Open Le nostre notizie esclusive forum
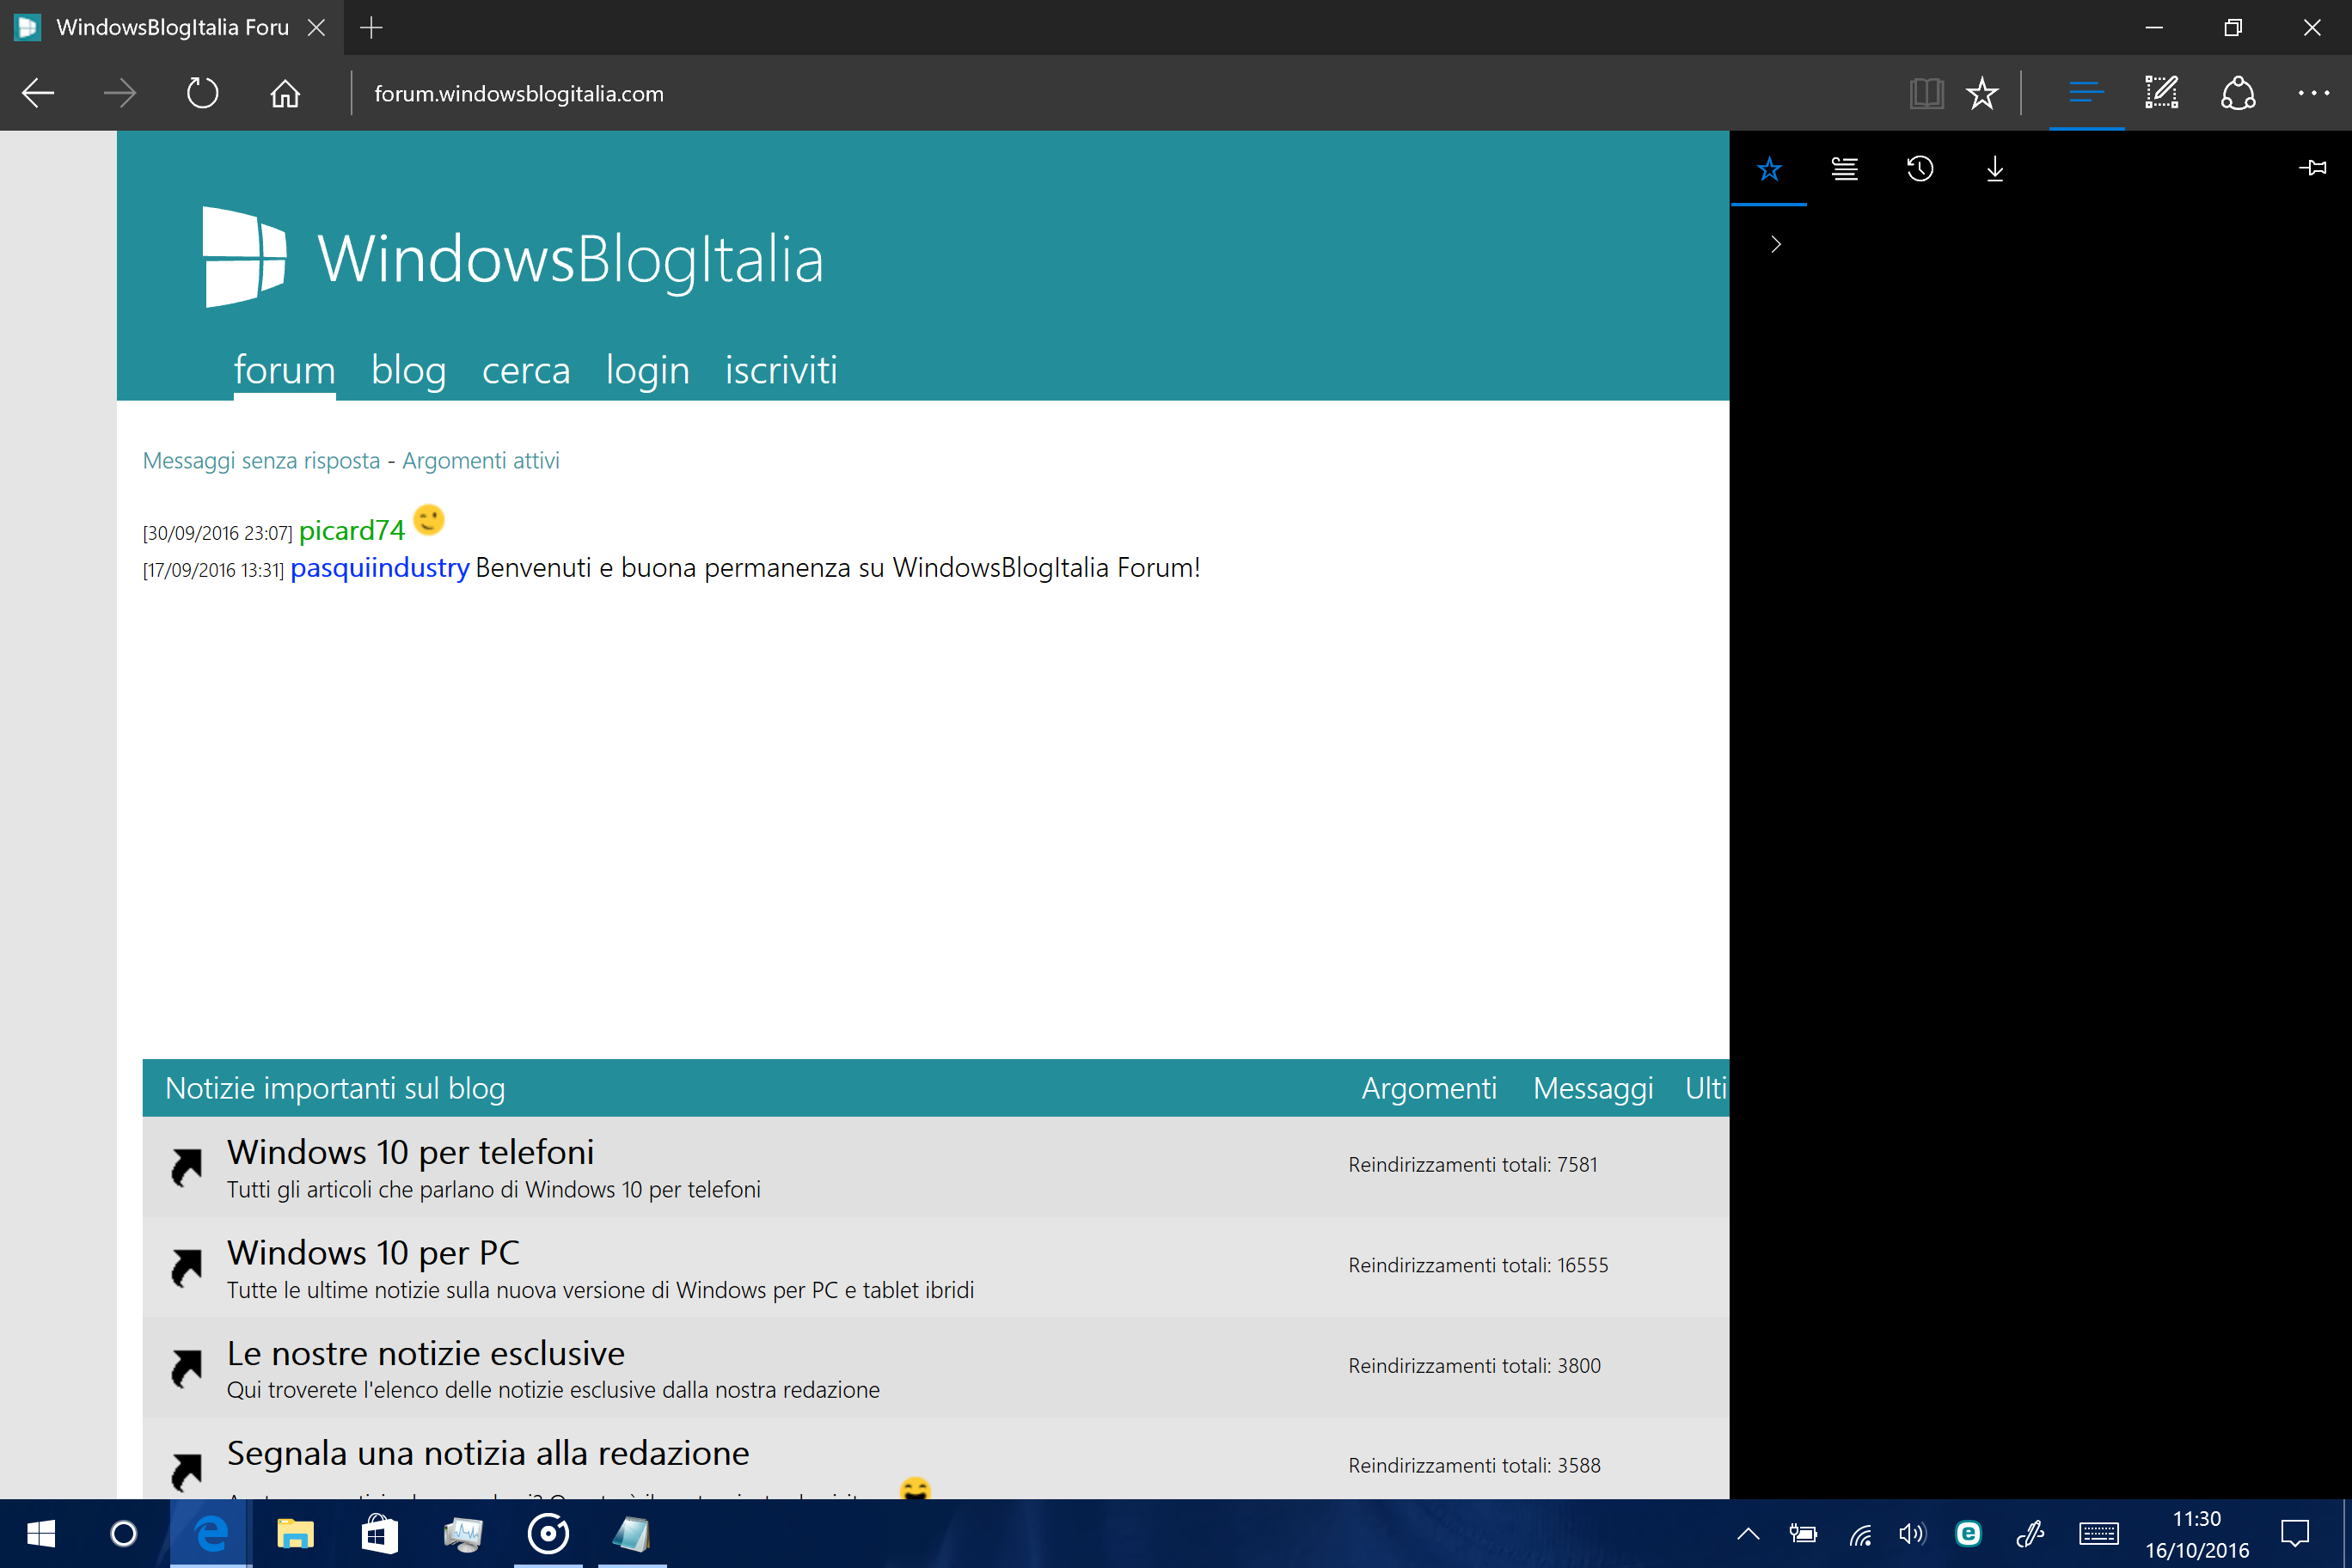2352x1568 pixels. point(426,1353)
